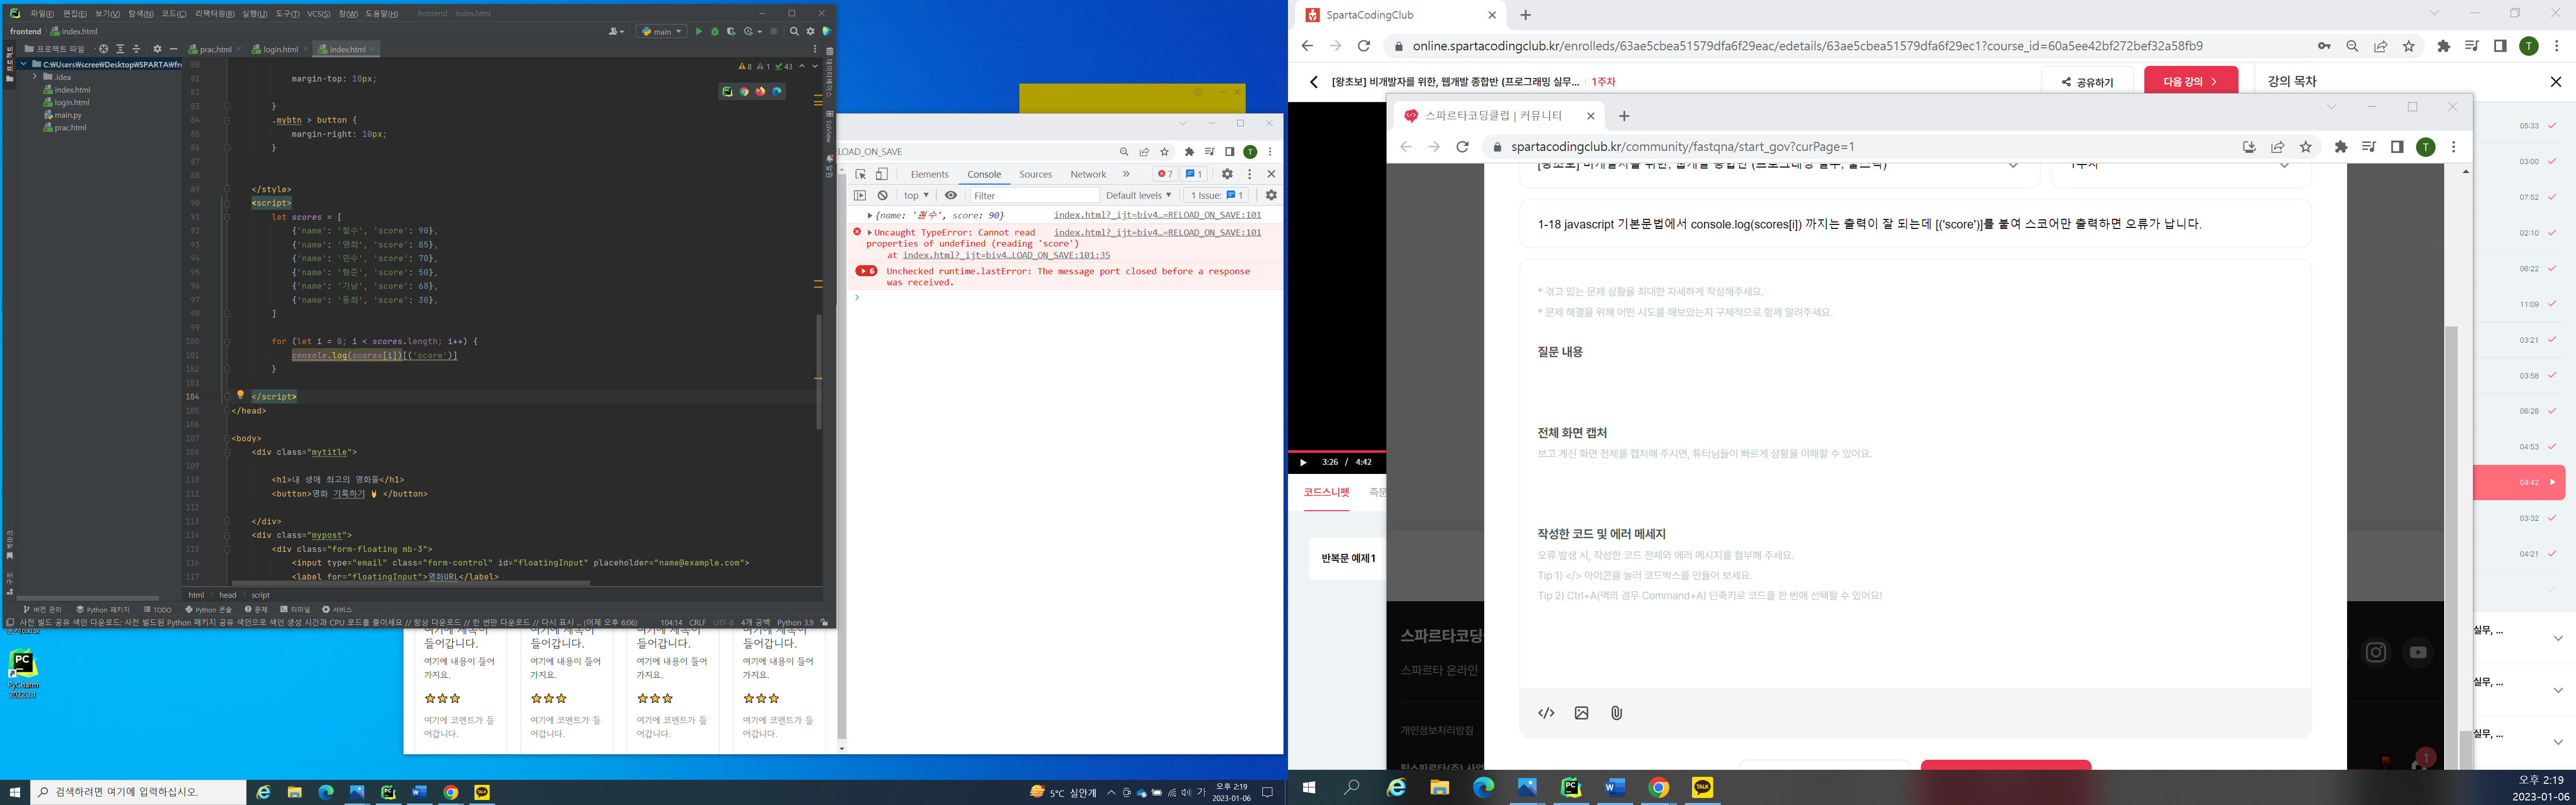Open DevTools Elements tab
The height and width of the screenshot is (805, 2576).
coord(929,174)
